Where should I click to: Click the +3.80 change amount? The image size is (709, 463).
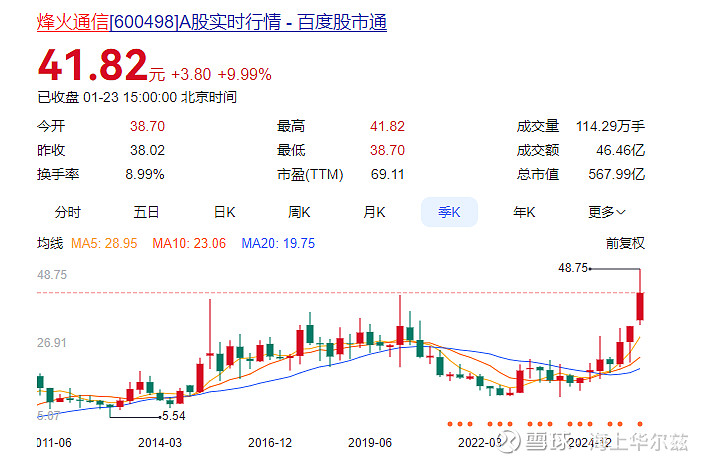click(191, 75)
